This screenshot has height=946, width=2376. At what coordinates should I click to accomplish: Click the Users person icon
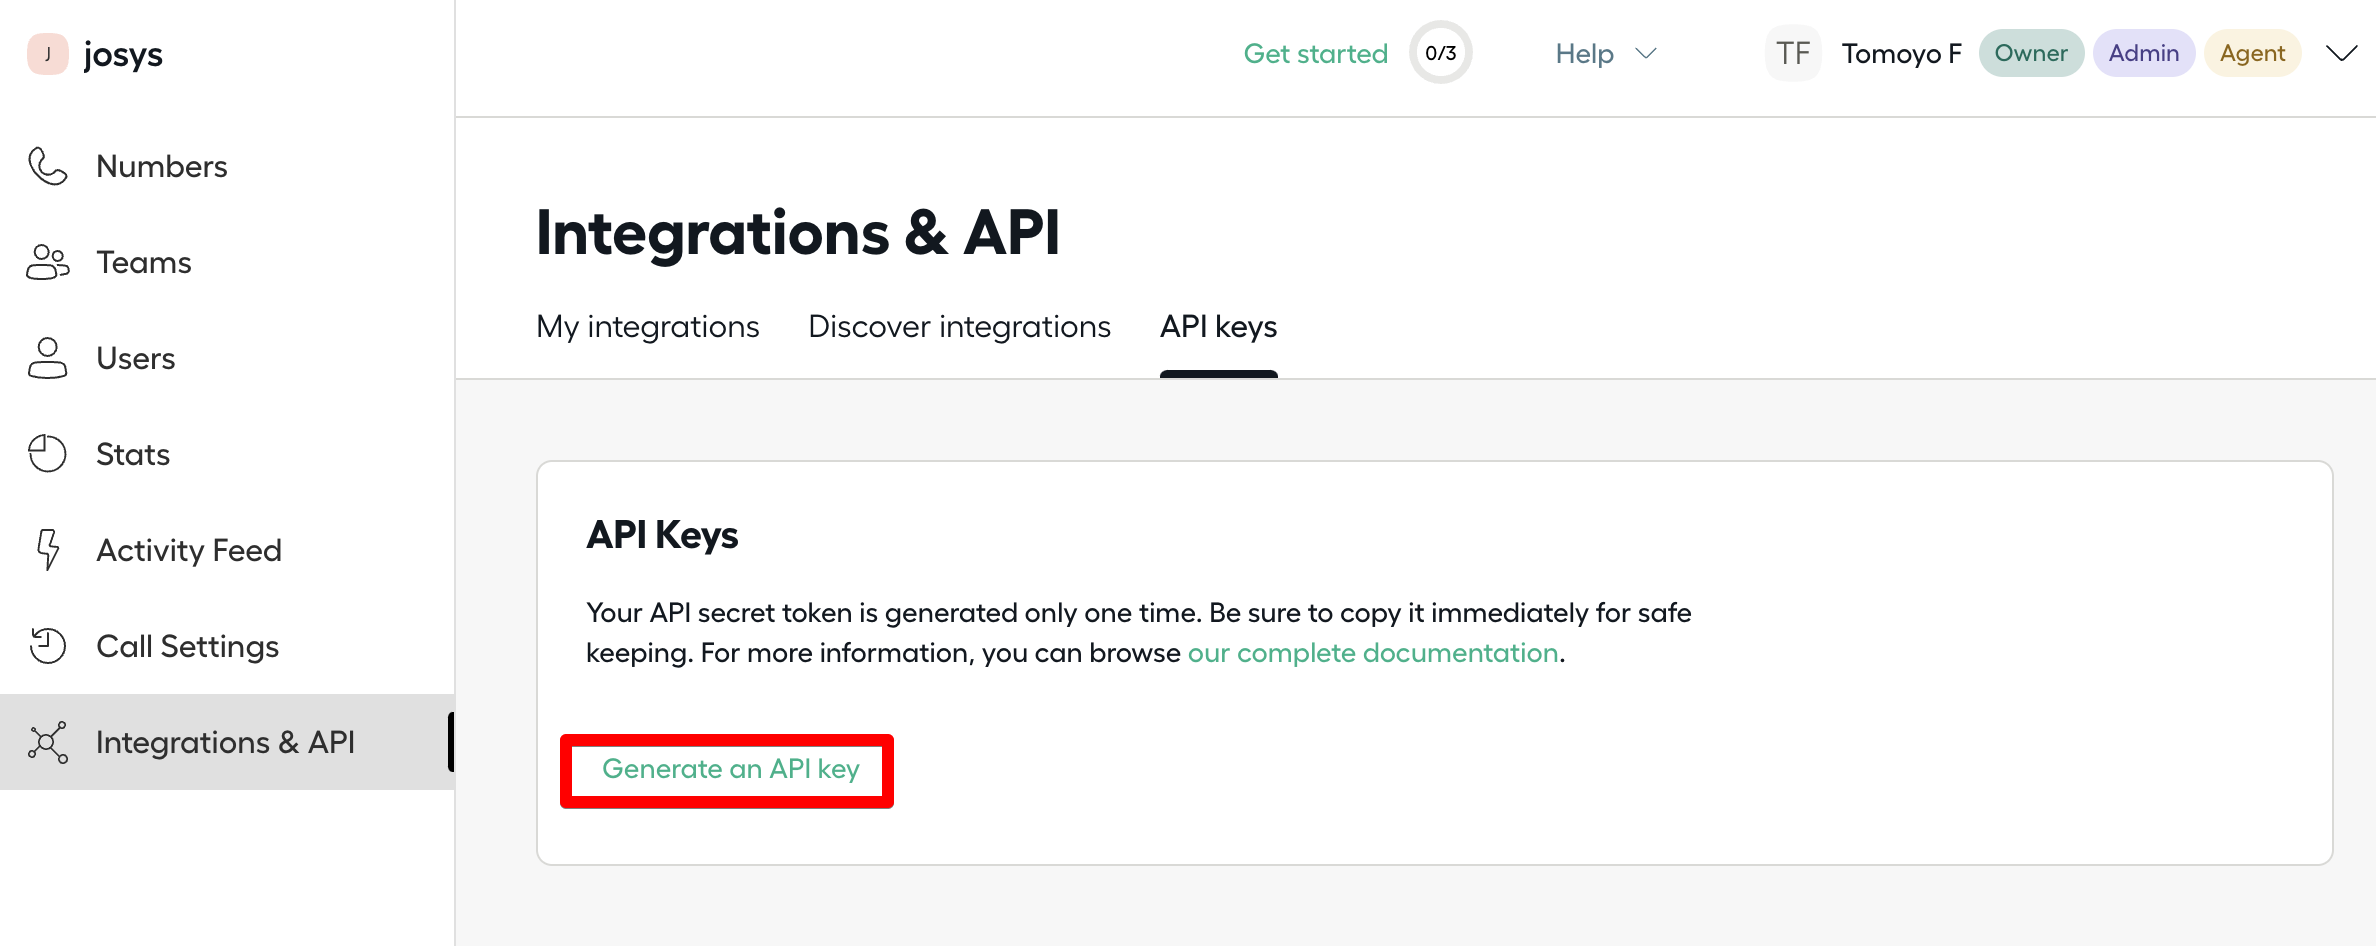pos(47,358)
